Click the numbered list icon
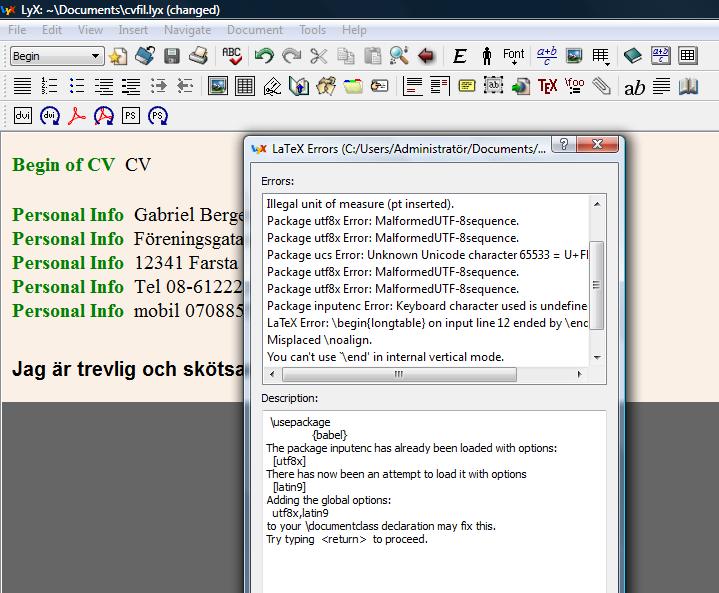Screen dimensions: 719x593 [49, 86]
